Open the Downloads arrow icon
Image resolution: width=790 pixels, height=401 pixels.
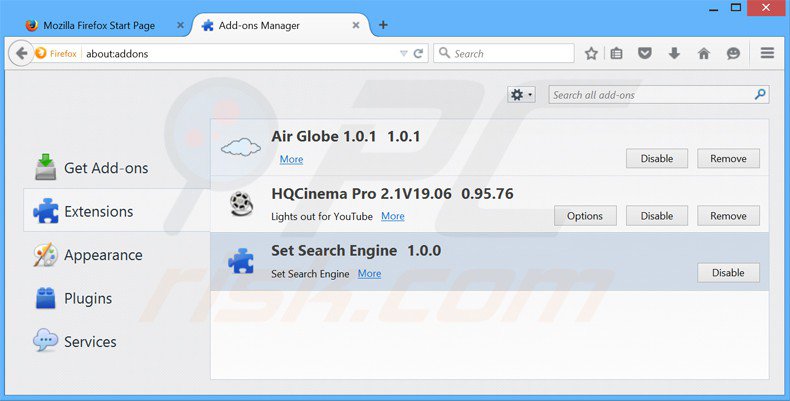674,53
